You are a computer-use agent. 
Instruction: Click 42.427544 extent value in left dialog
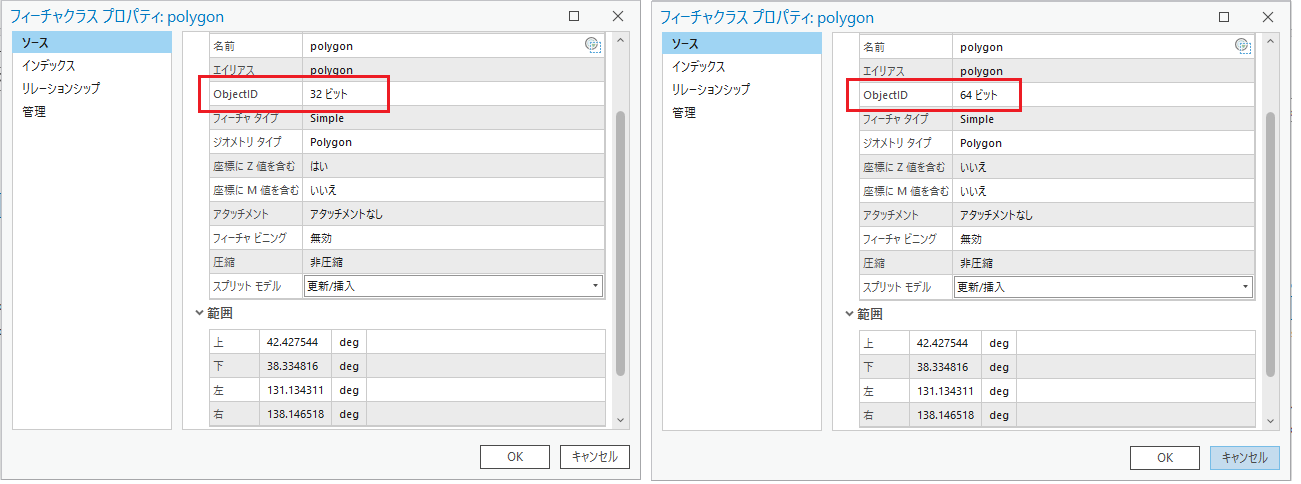[x=292, y=342]
